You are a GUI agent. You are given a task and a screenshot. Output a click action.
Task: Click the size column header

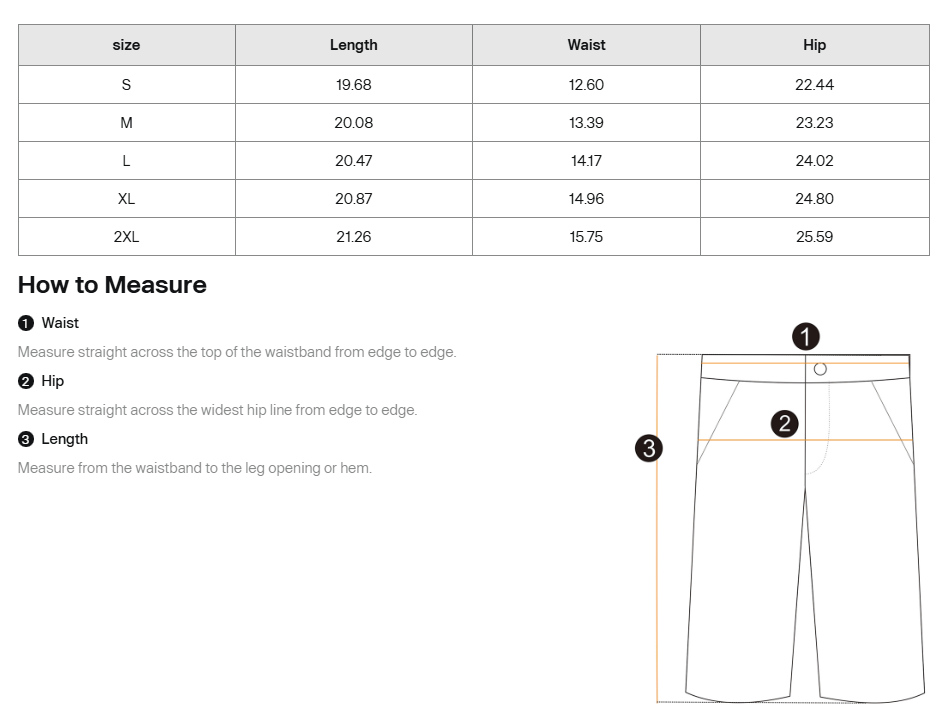(126, 45)
